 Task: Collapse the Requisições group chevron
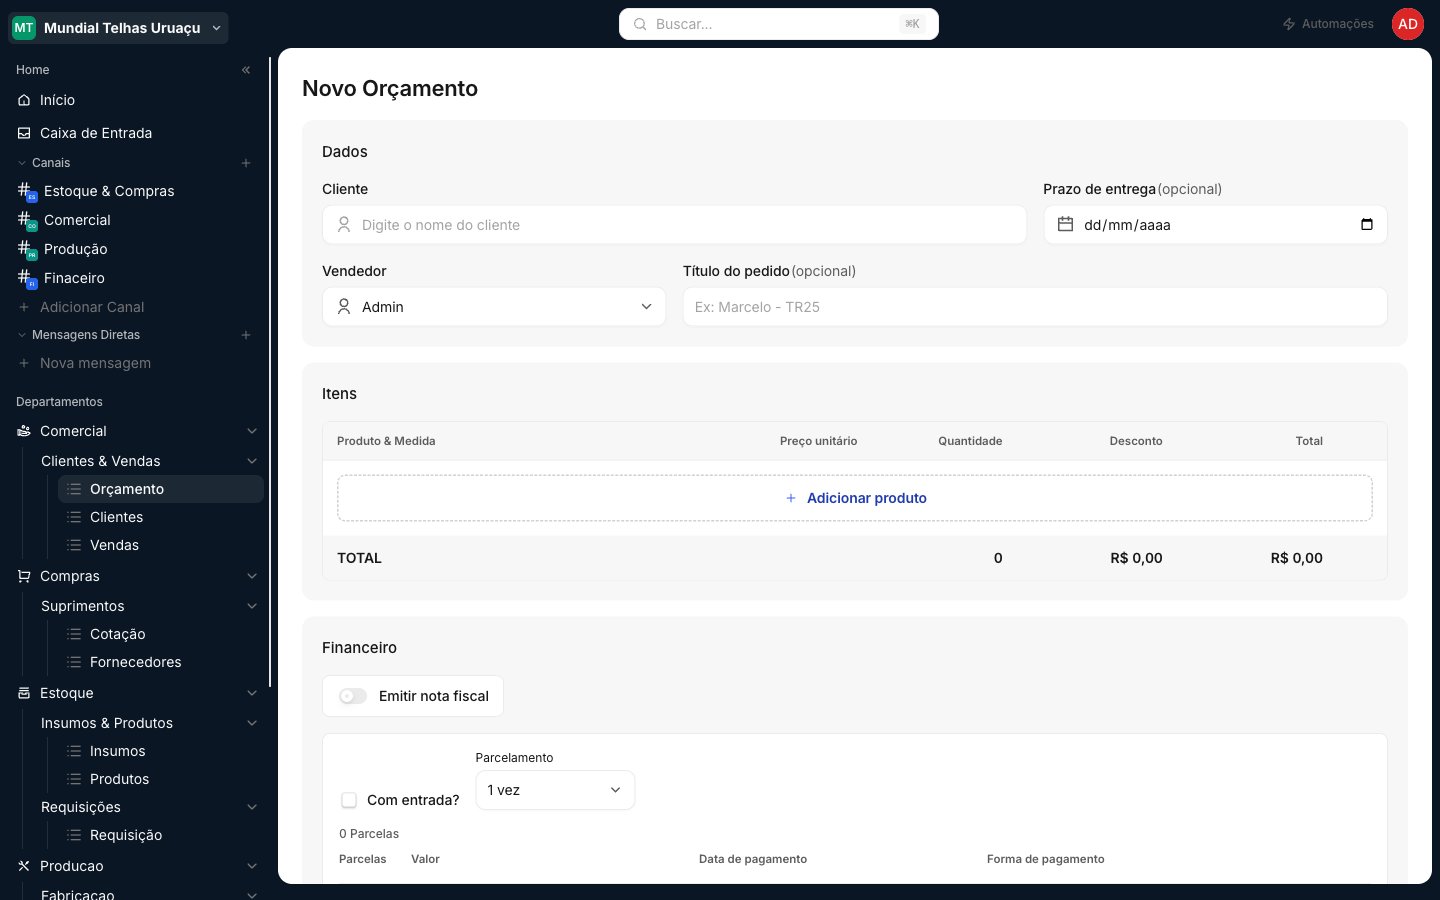(x=252, y=807)
